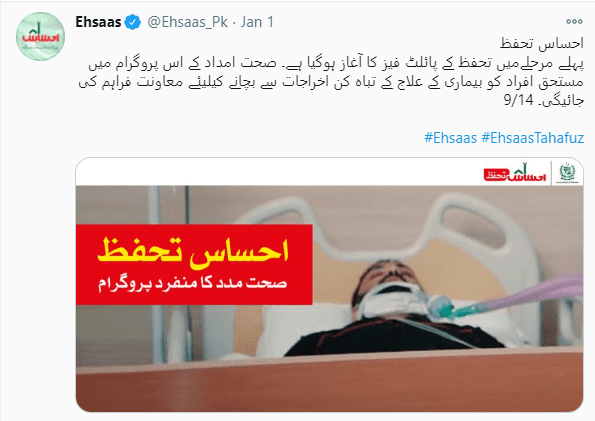Viewport: 595px width, 421px height.
Task: Open the @Ehsaas_Pk handle link
Action: pos(187,22)
